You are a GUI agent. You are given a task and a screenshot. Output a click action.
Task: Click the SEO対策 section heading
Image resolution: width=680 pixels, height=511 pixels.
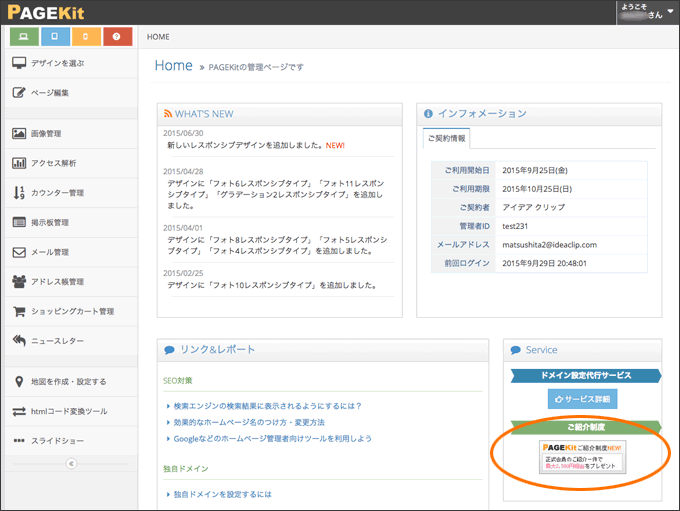(x=177, y=381)
